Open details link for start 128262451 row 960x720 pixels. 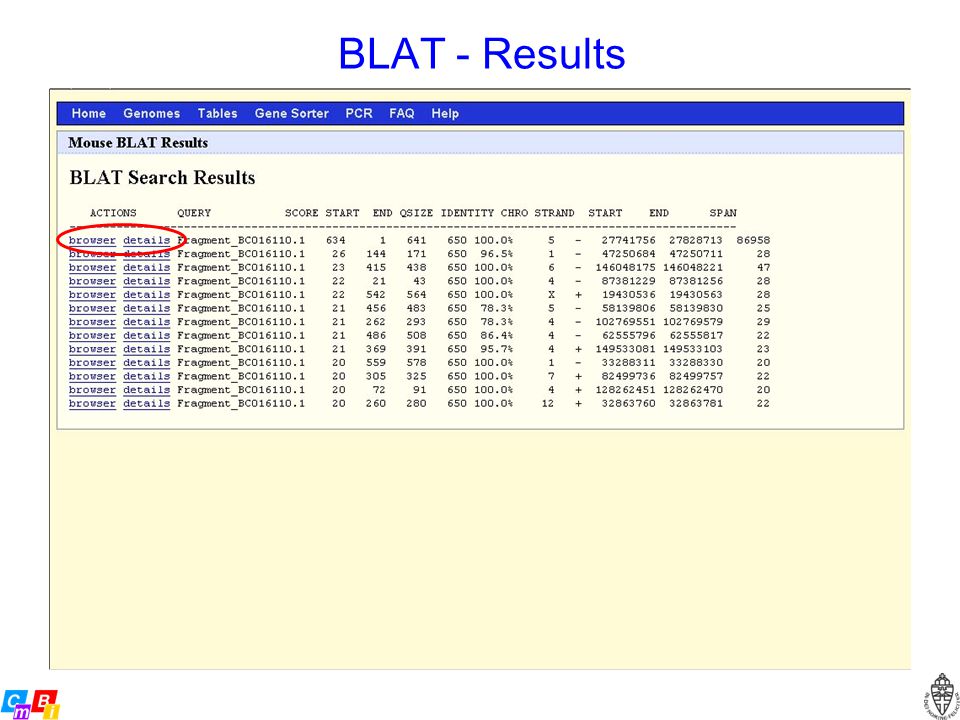pos(146,389)
